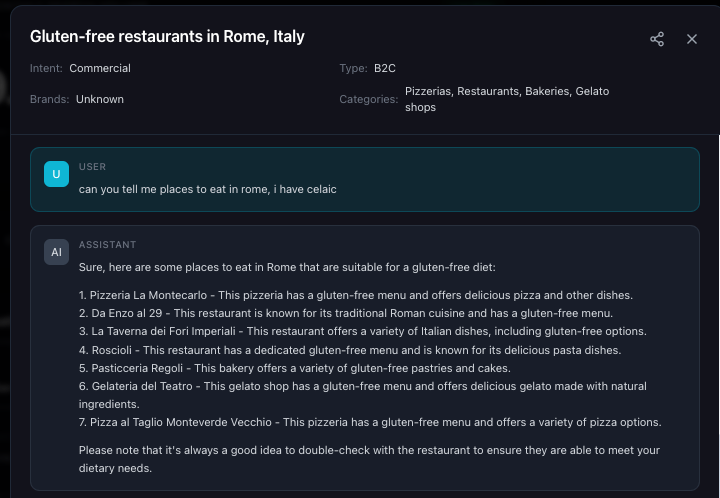Click the 'B2C' type value
Screen dimensions: 720x498
click(x=385, y=69)
